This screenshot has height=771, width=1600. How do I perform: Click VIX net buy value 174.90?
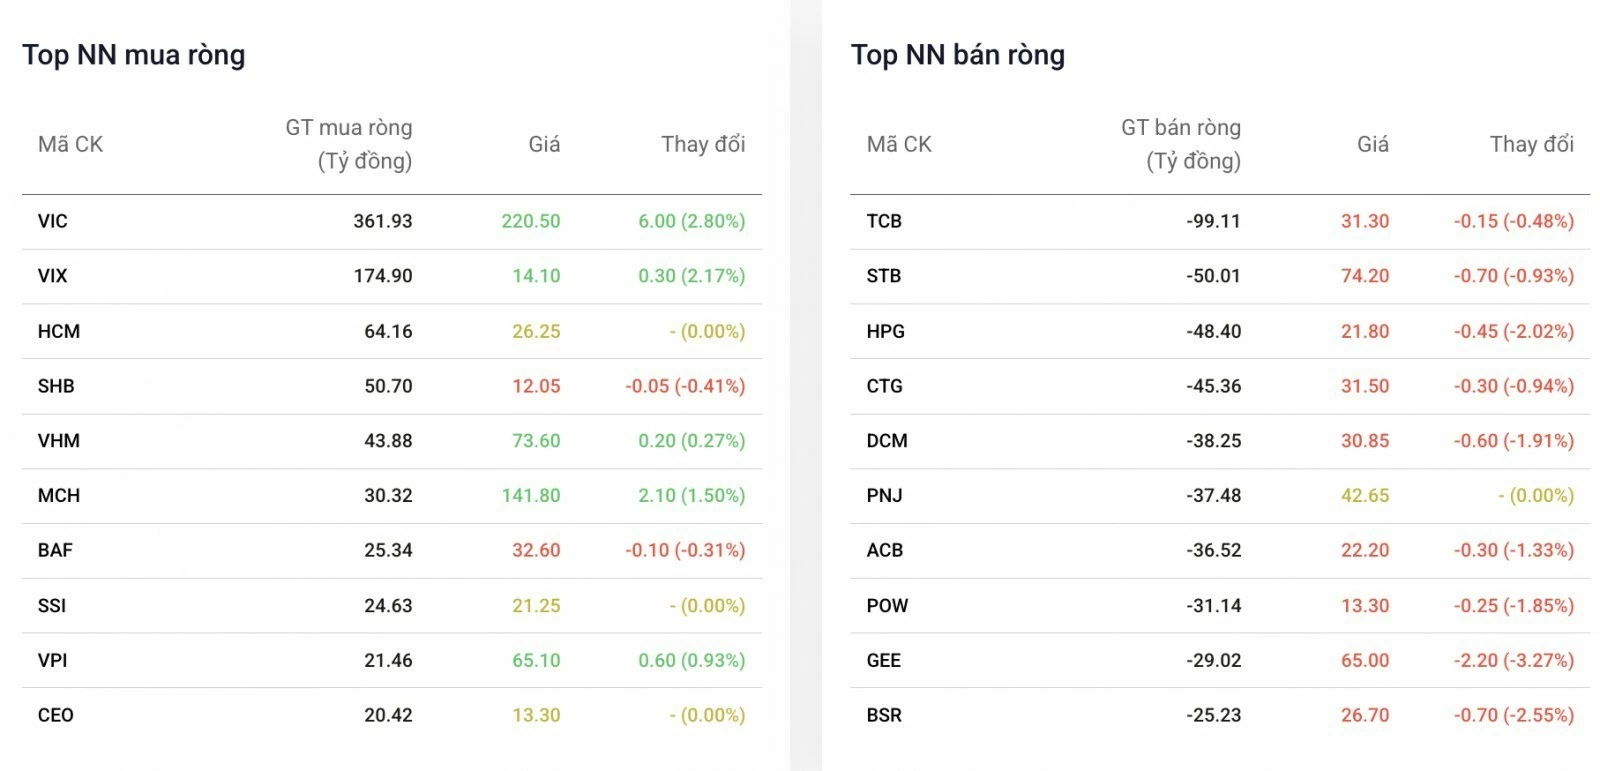pyautogui.click(x=383, y=276)
